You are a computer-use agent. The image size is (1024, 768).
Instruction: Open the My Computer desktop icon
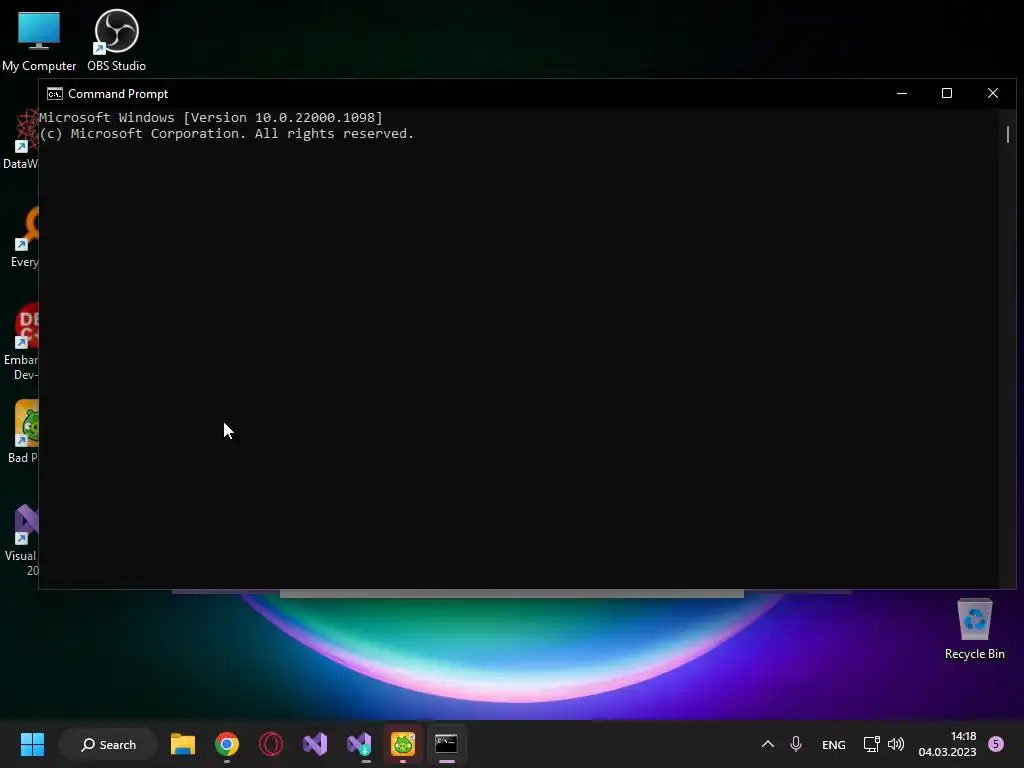39,40
